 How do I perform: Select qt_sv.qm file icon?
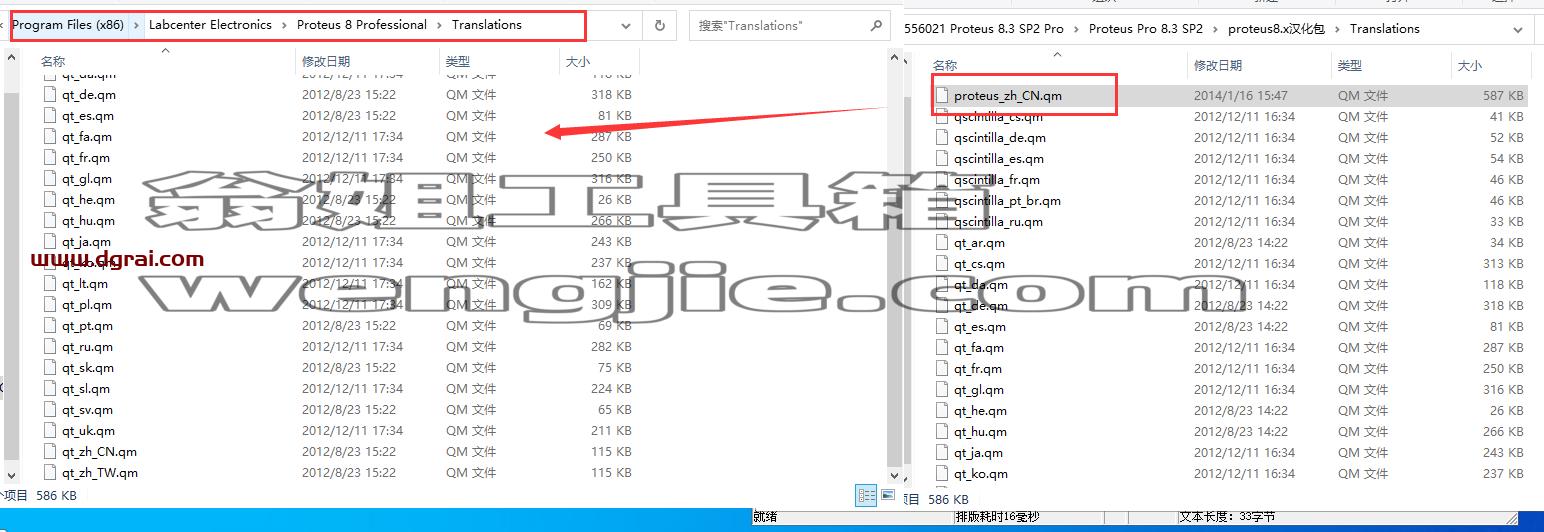coord(51,410)
